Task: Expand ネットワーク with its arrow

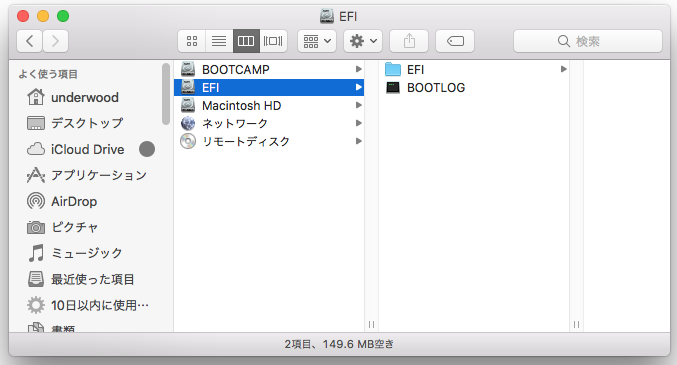Action: [358, 124]
